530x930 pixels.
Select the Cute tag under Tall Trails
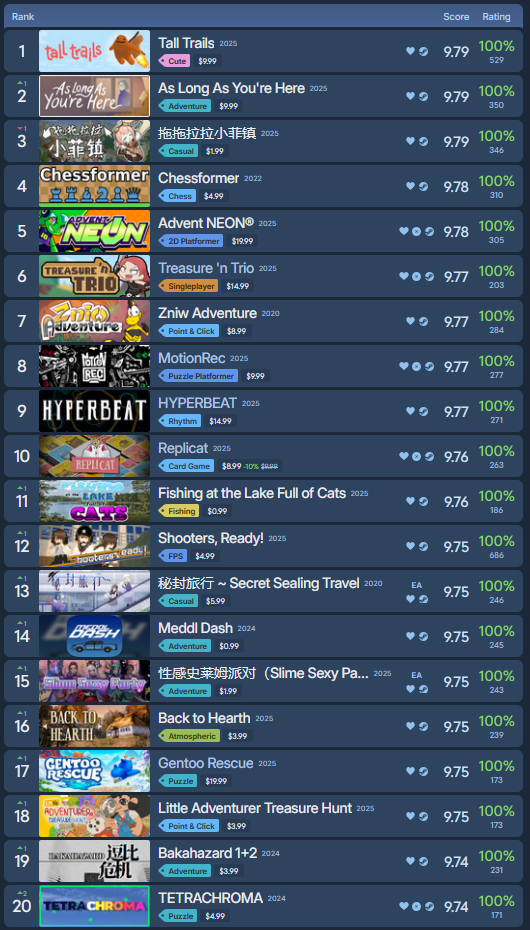coord(174,61)
